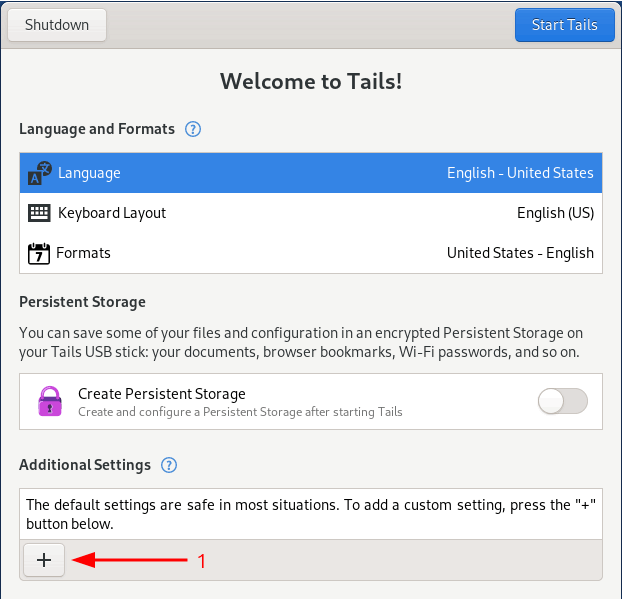The height and width of the screenshot is (601, 623).
Task: Enable the Create Persistent Storage switch
Action: 562,402
